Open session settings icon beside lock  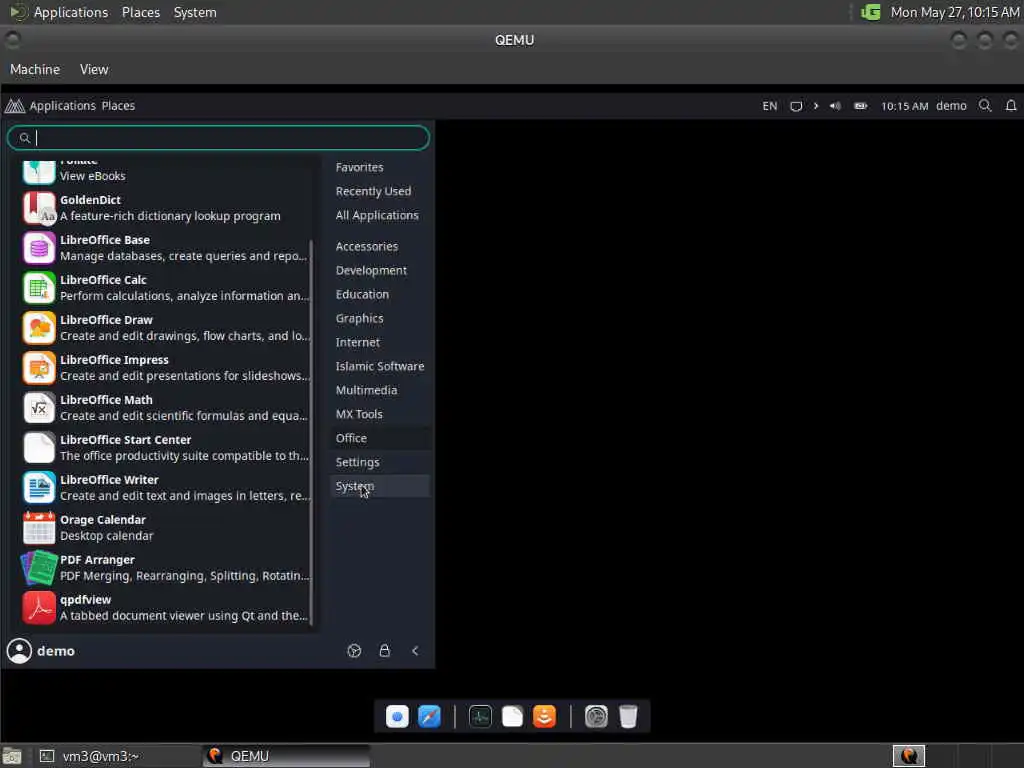[354, 651]
